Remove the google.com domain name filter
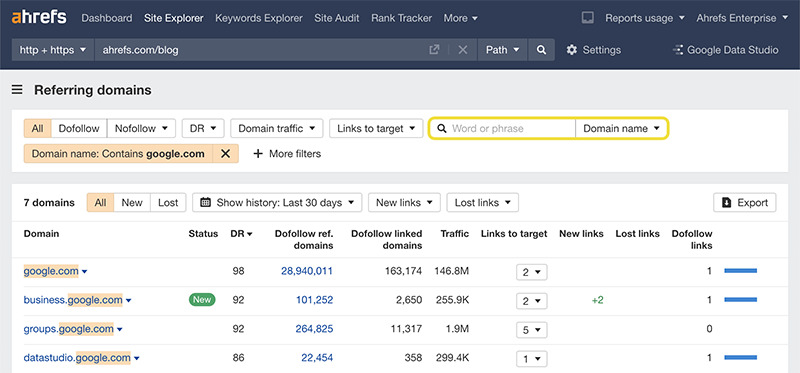 tap(226, 154)
